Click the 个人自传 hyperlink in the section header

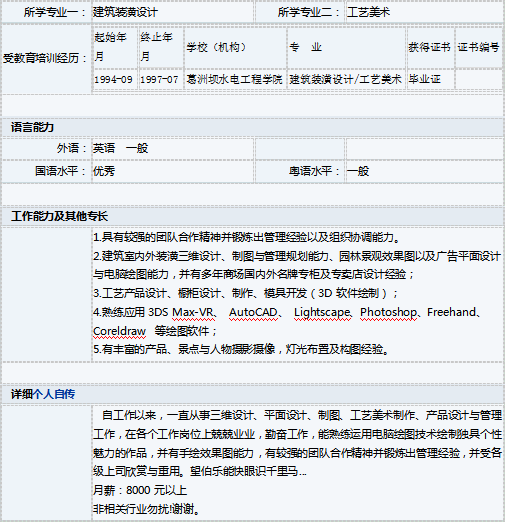(54, 394)
